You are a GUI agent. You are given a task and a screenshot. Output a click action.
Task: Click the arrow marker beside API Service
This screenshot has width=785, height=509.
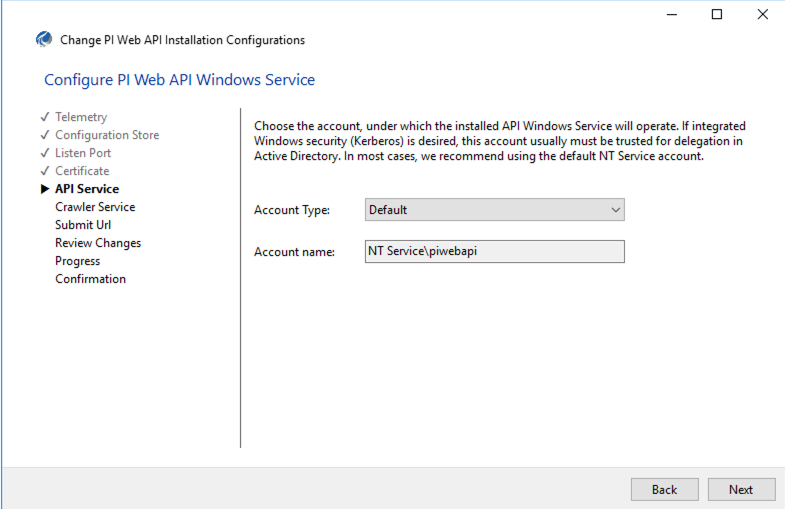pyautogui.click(x=45, y=189)
